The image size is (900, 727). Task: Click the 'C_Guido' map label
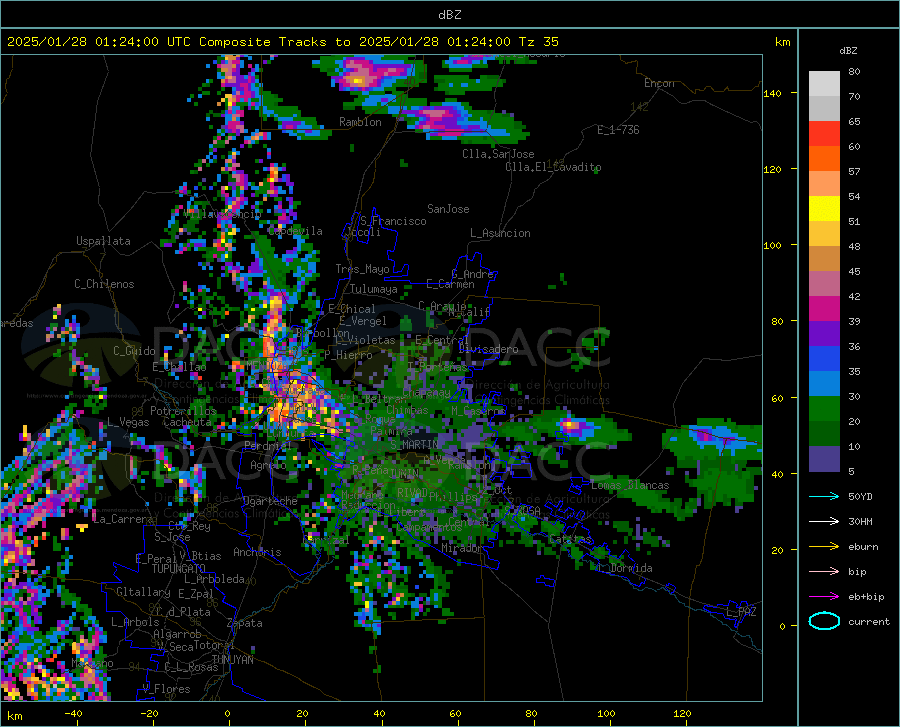(x=134, y=351)
